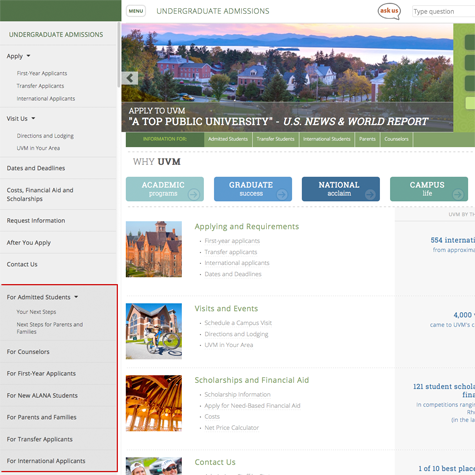Open Visits and Events heading
Screen dimensions: 475x475
click(x=226, y=308)
